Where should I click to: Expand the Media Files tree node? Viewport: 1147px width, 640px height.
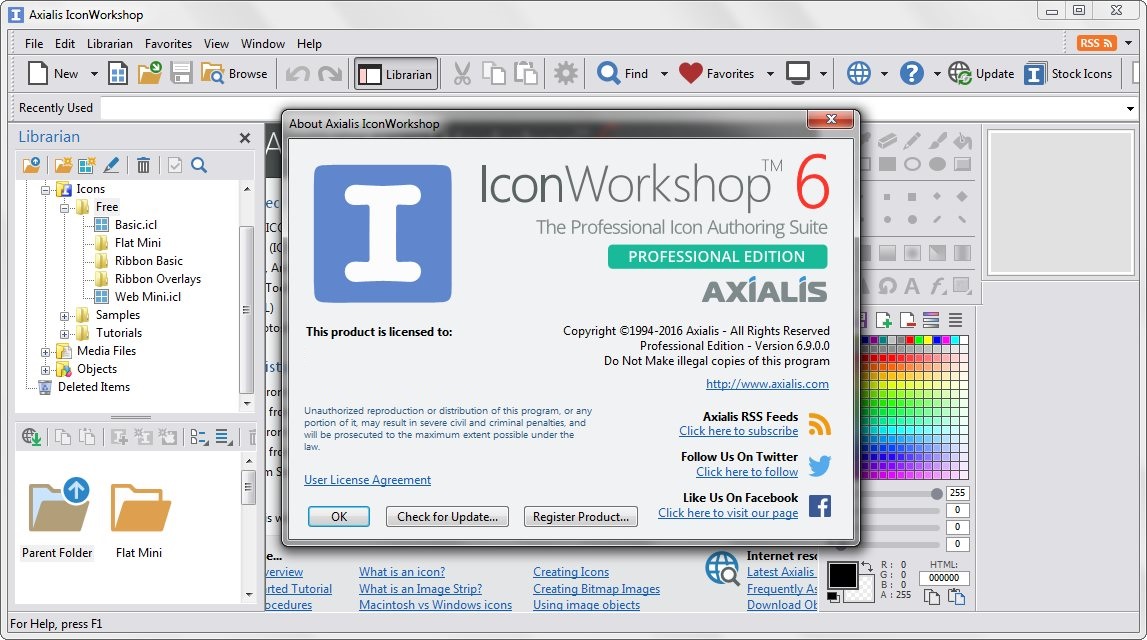pyautogui.click(x=45, y=352)
